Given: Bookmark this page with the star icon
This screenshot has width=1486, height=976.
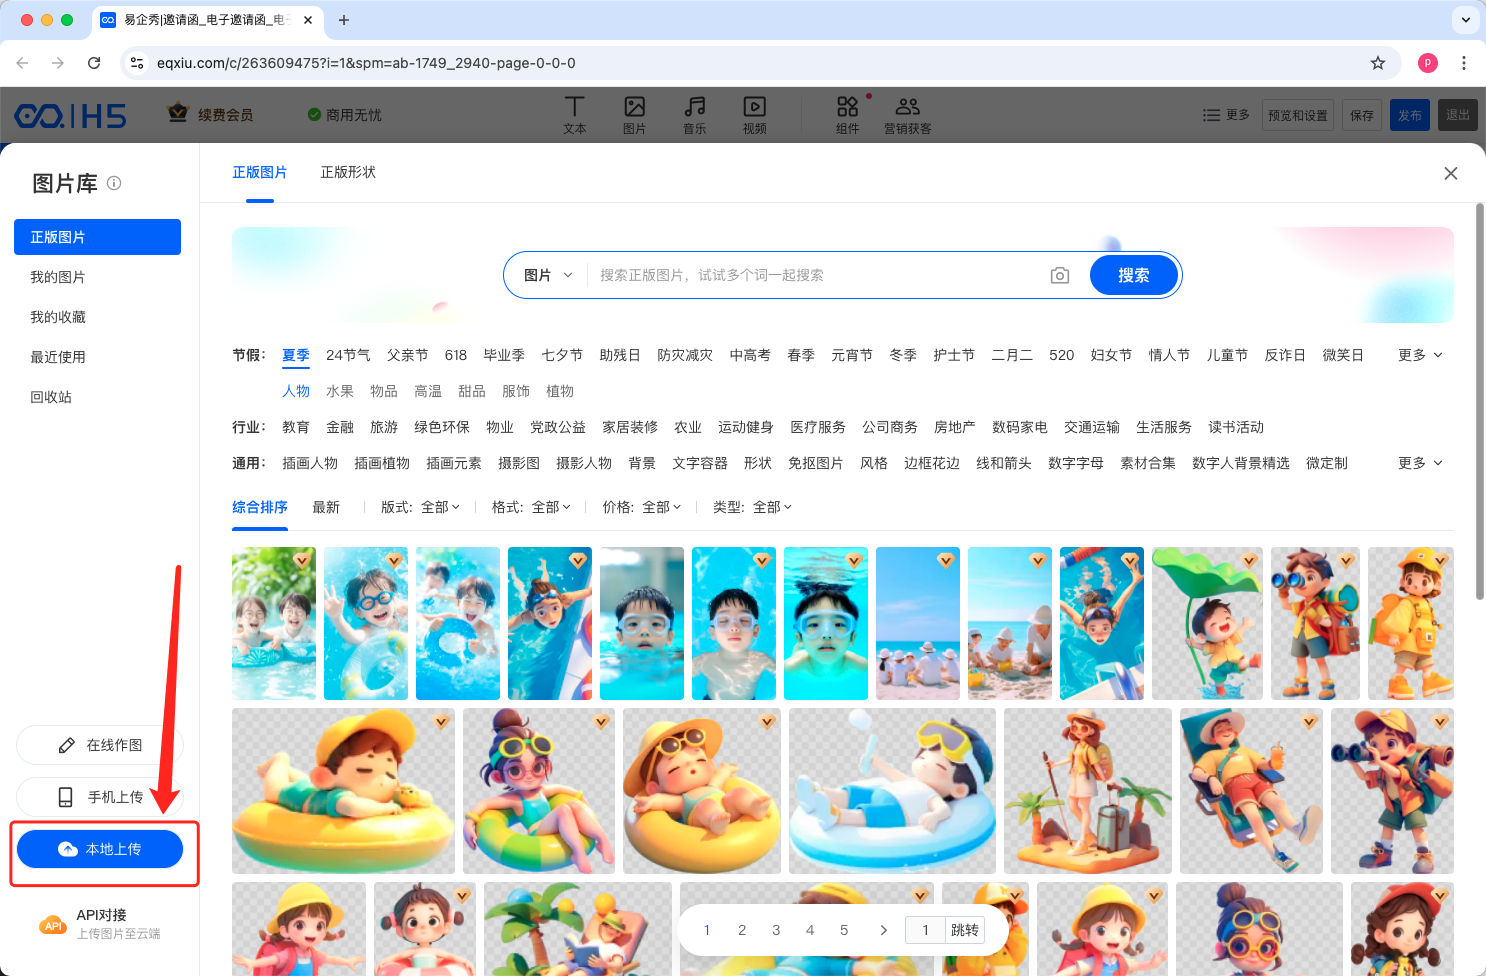Looking at the screenshot, I should point(1377,63).
